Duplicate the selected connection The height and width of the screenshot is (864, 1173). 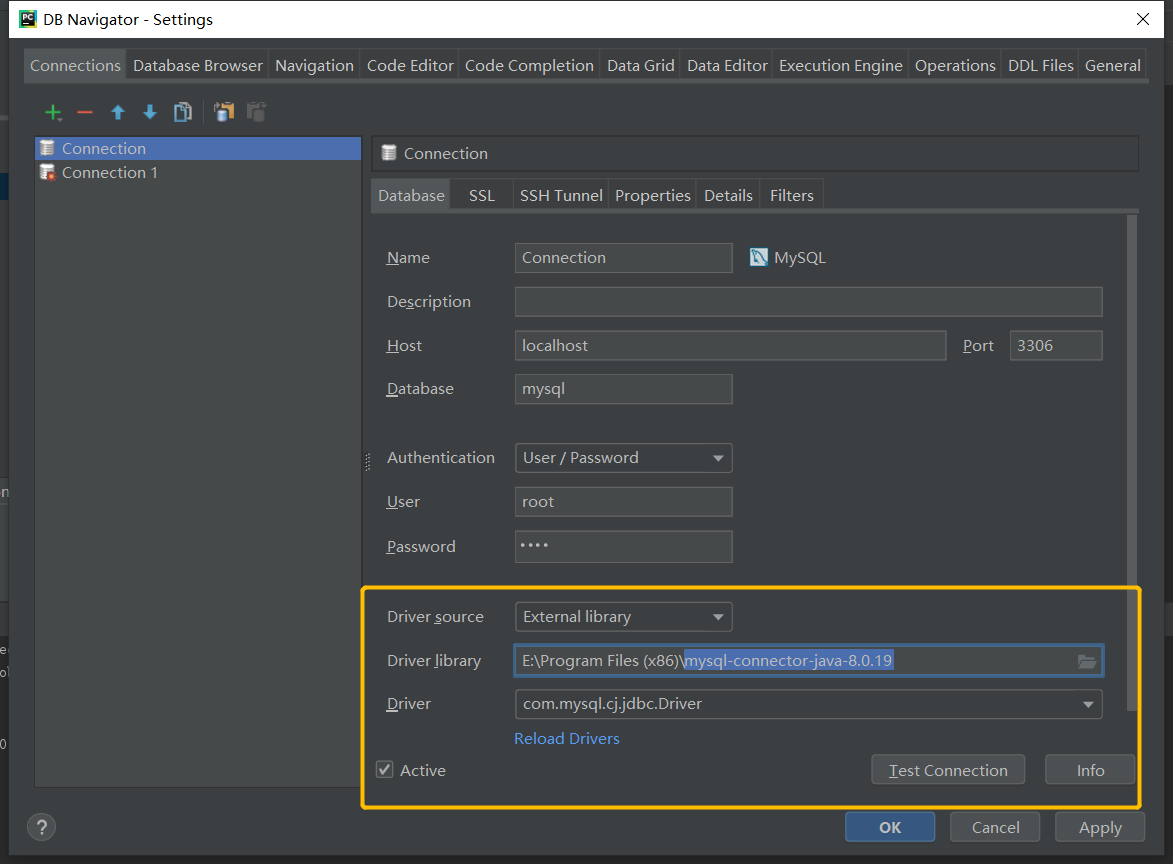(182, 112)
